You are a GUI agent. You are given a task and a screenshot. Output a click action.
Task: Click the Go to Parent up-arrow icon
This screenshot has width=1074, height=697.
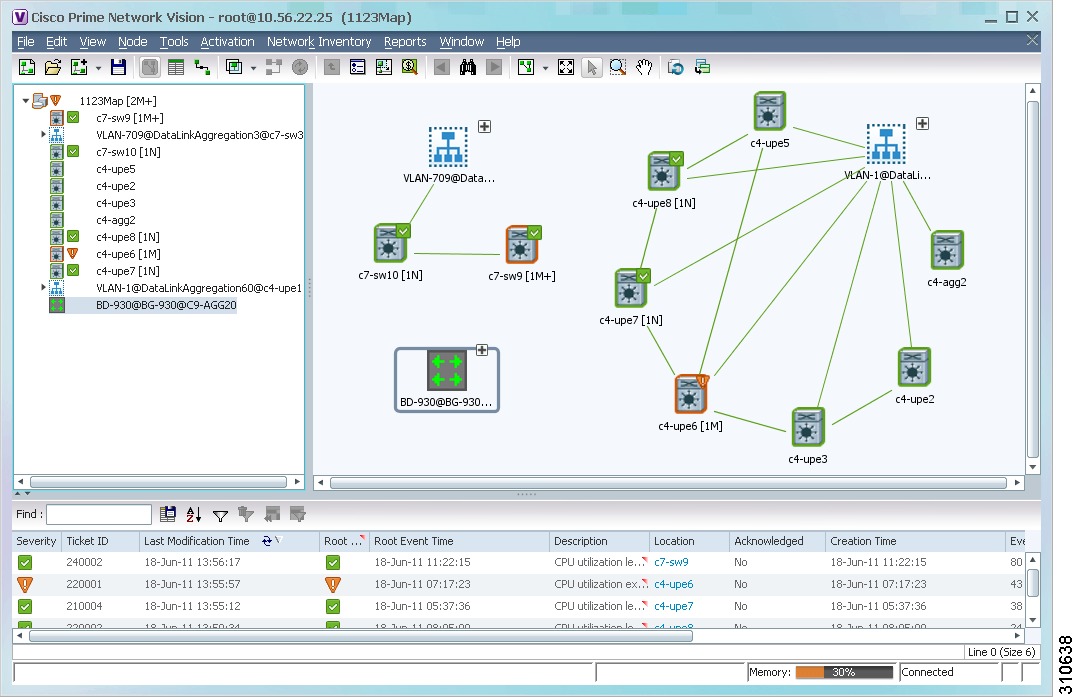tap(332, 67)
